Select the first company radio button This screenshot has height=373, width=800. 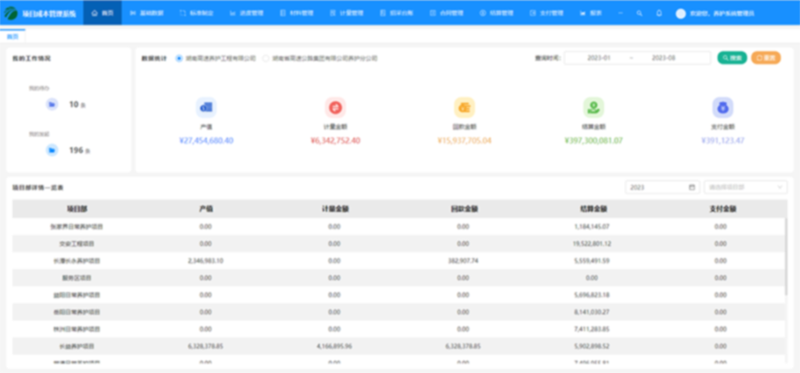click(179, 58)
